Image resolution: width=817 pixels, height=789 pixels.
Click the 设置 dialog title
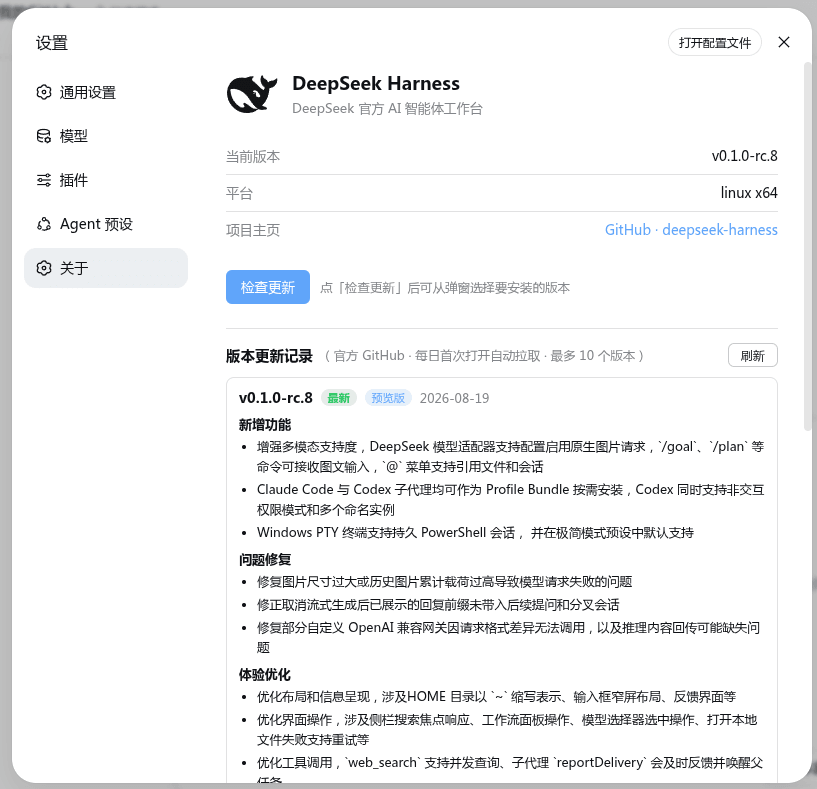(x=52, y=43)
